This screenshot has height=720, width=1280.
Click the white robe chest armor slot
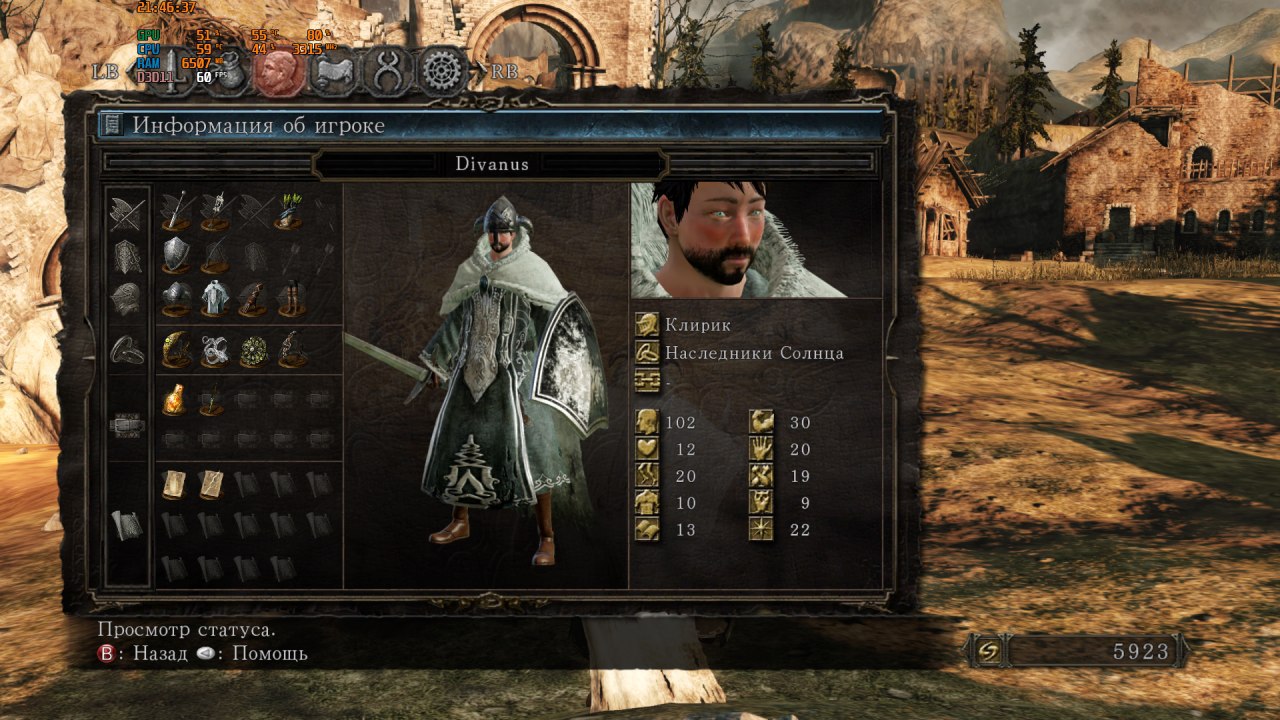point(213,298)
